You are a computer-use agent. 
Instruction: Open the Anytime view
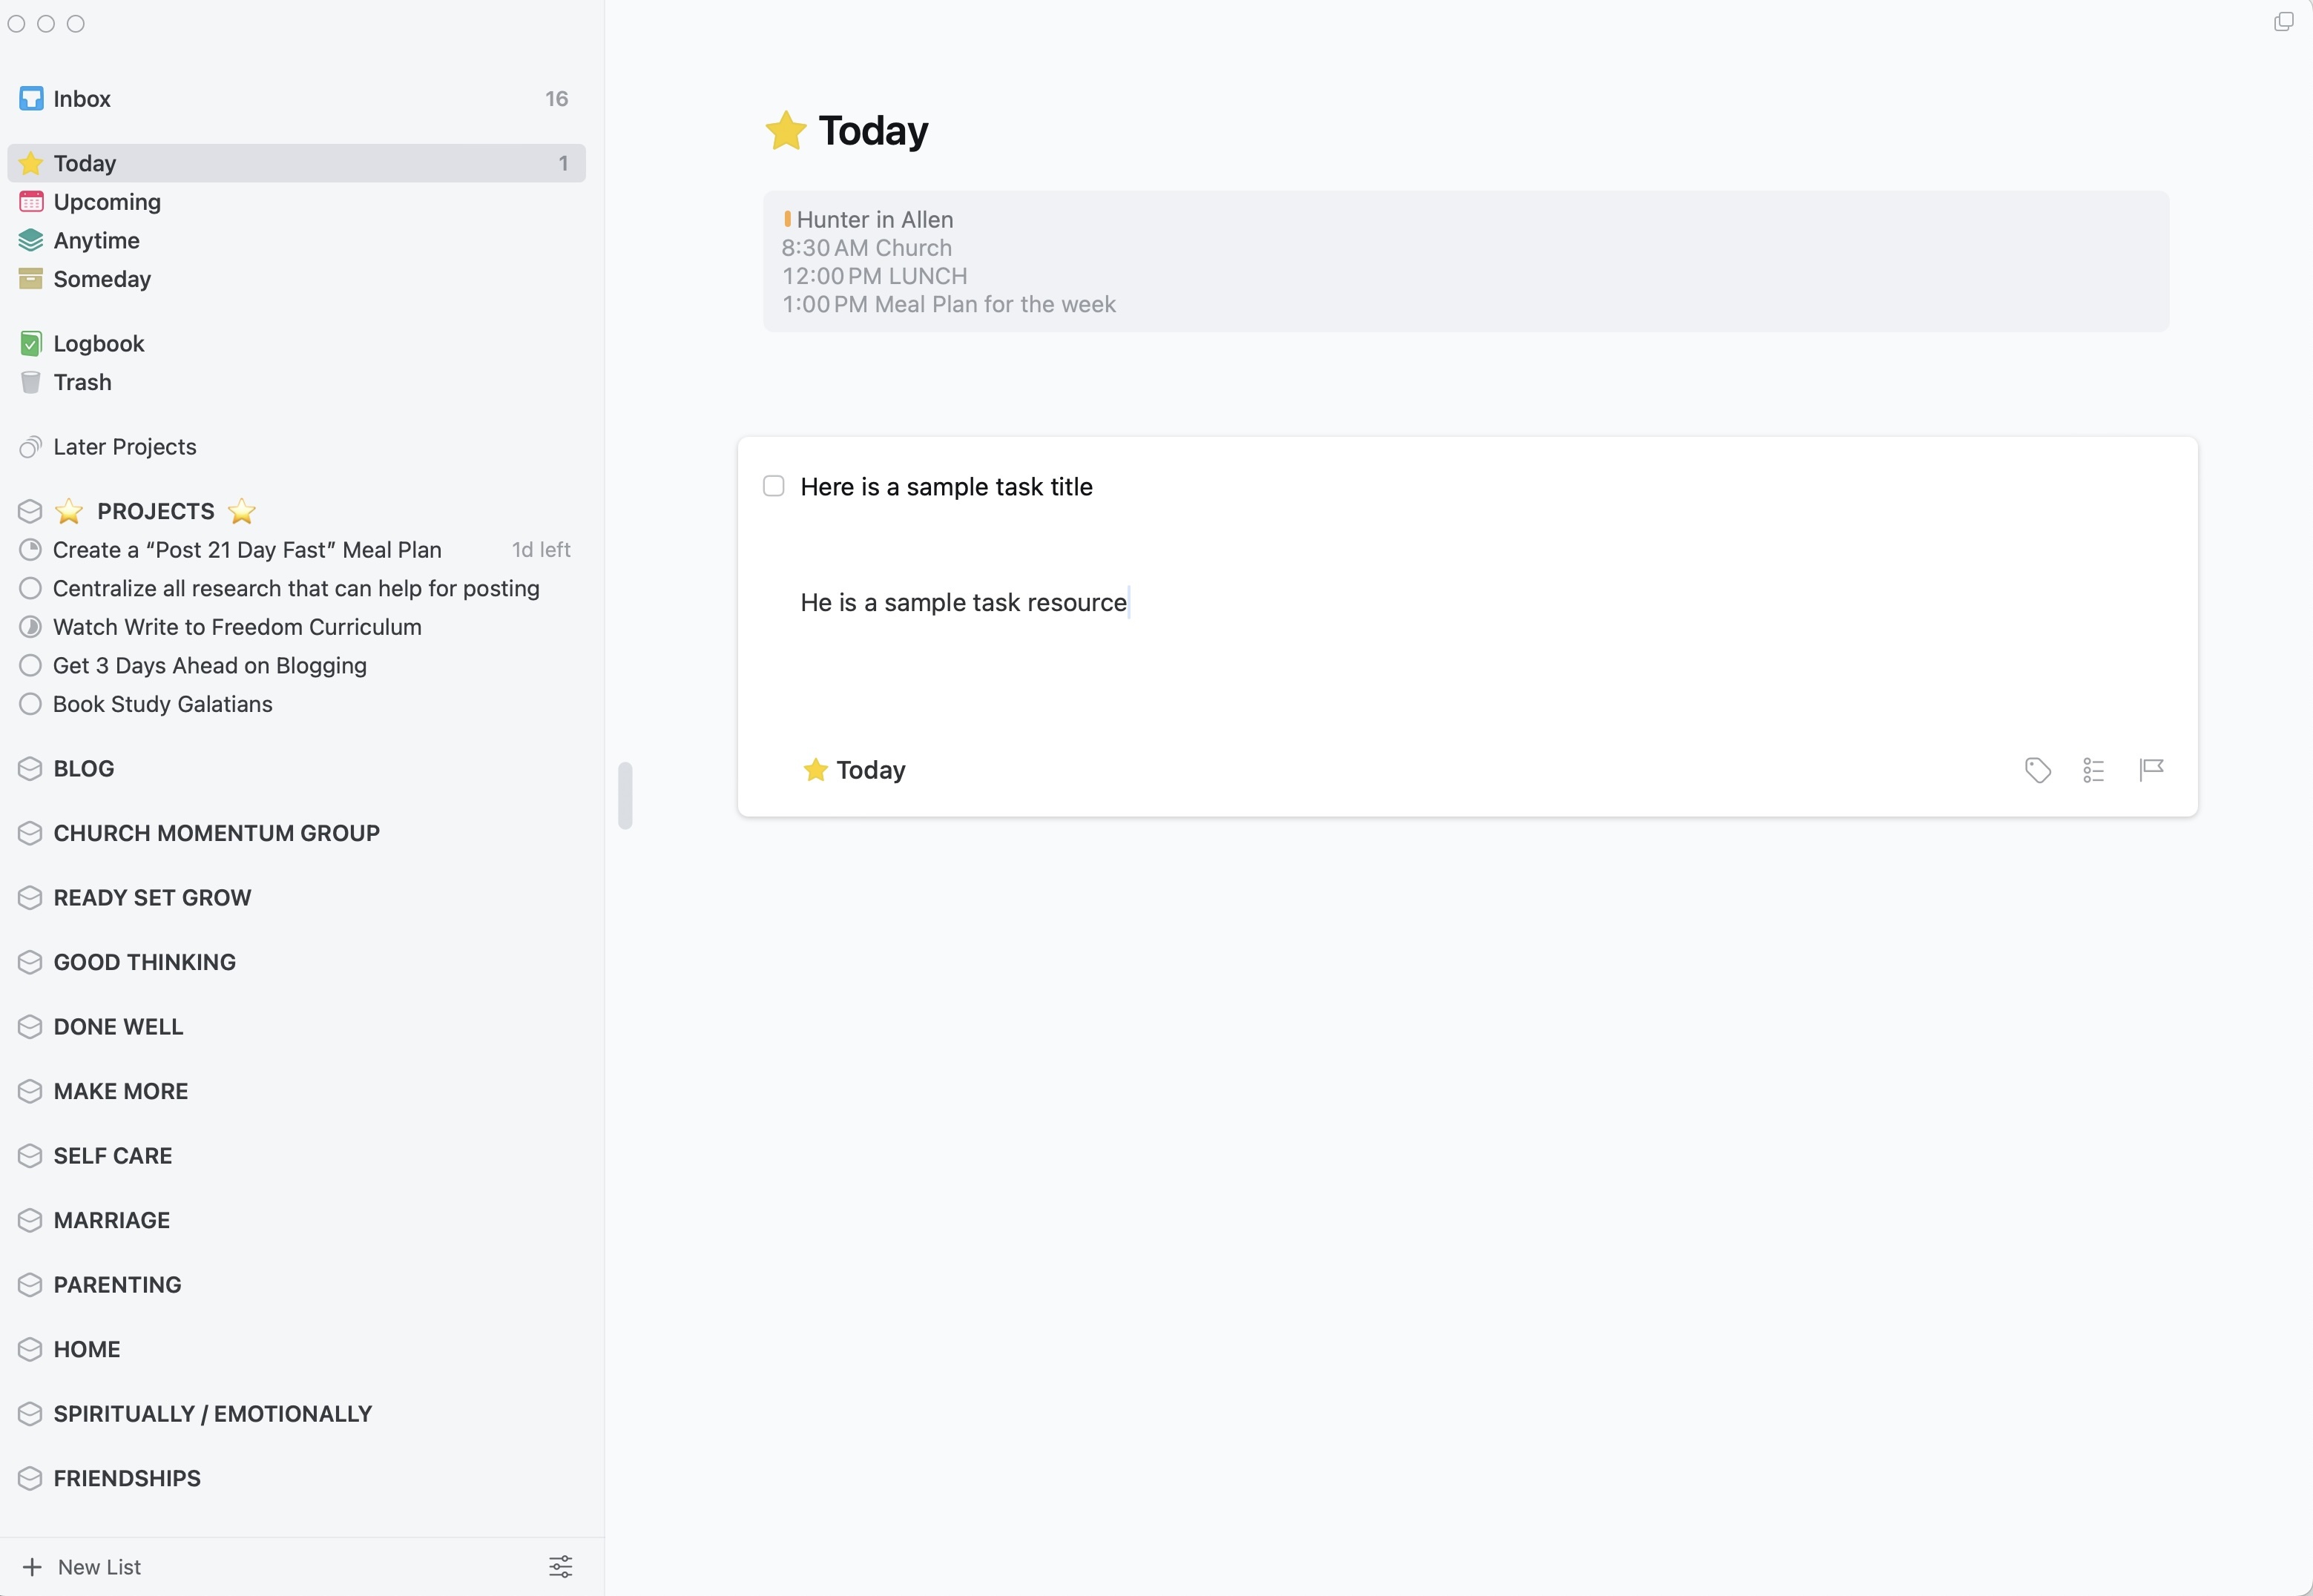[296, 241]
